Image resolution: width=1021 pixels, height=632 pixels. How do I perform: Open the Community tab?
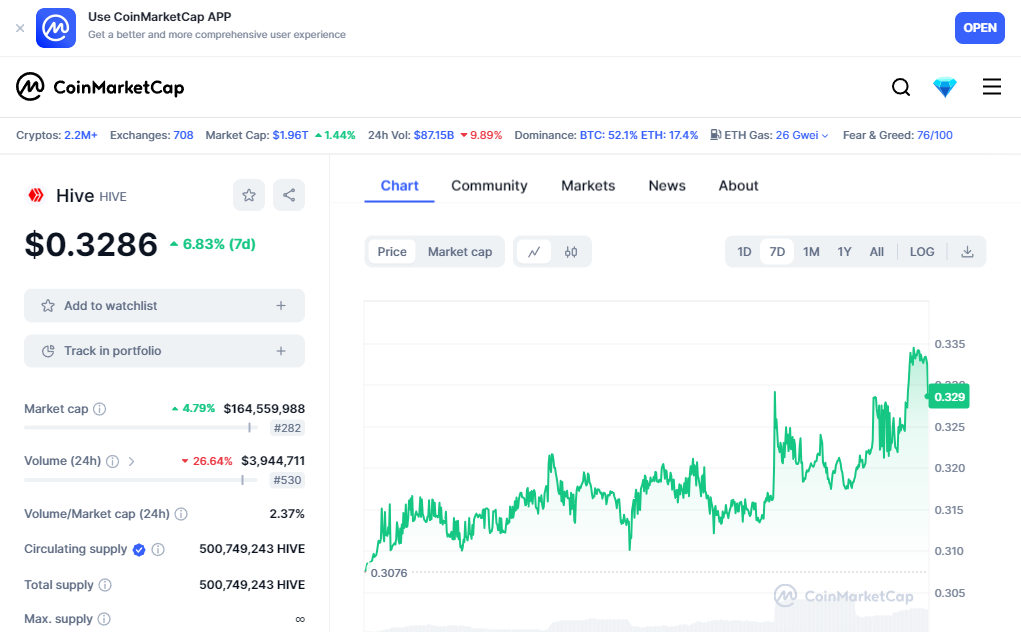[489, 186]
